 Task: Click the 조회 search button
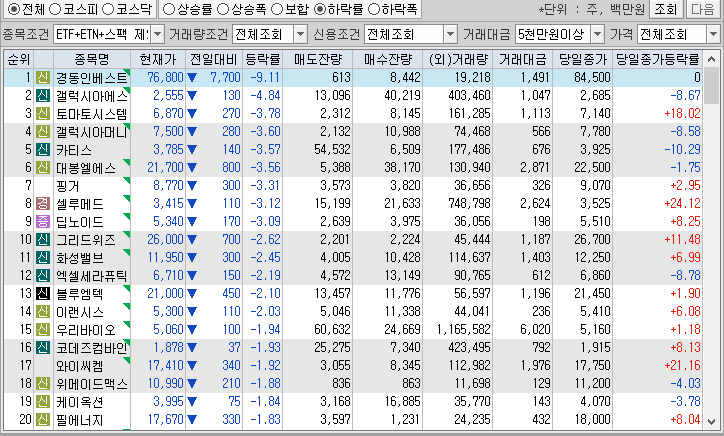(x=666, y=9)
